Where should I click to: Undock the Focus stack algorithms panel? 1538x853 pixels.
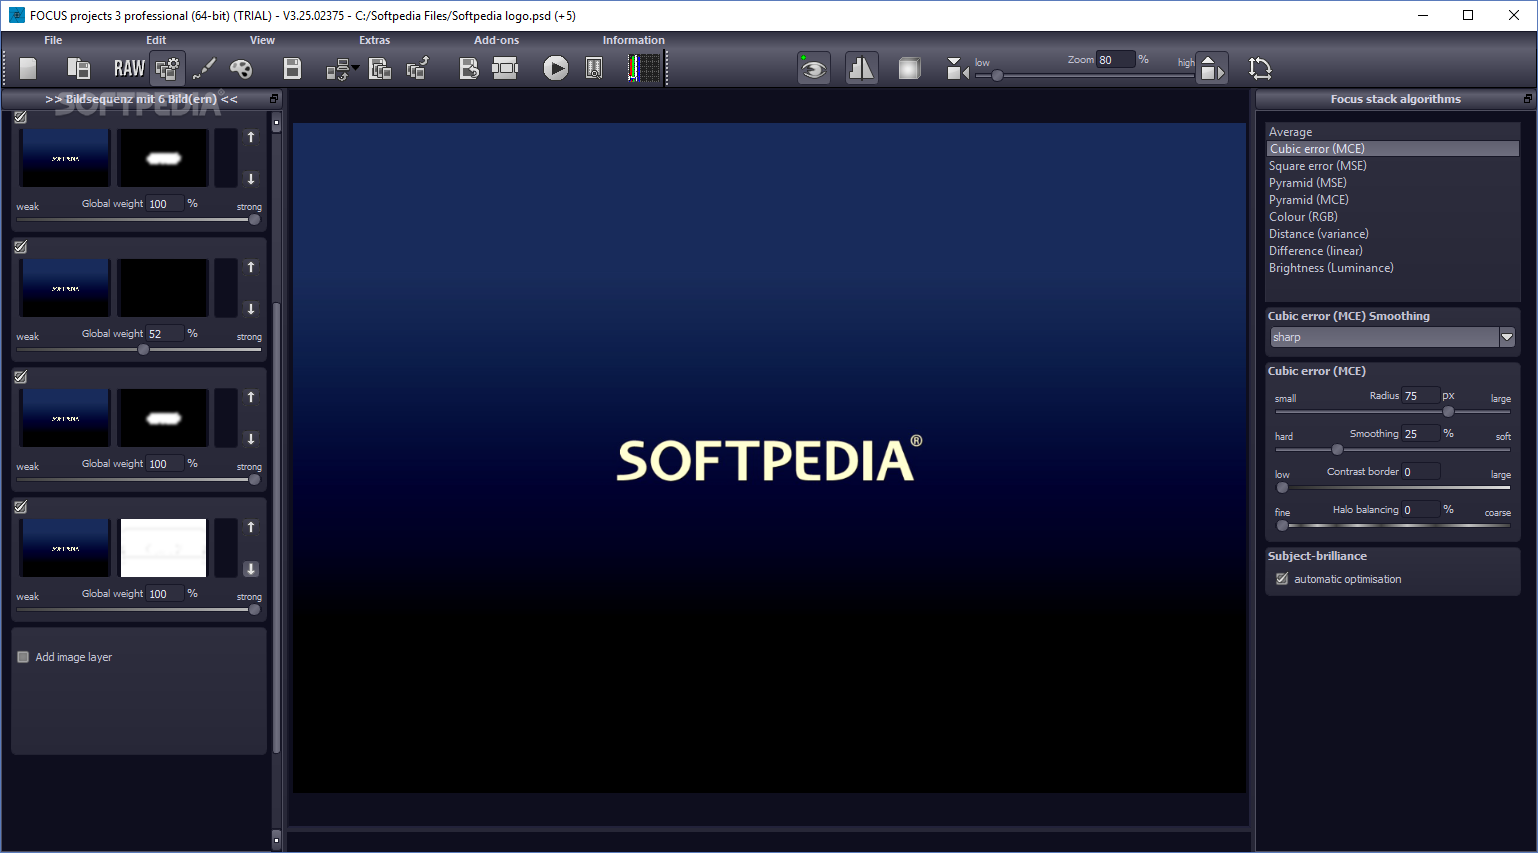click(x=1527, y=99)
